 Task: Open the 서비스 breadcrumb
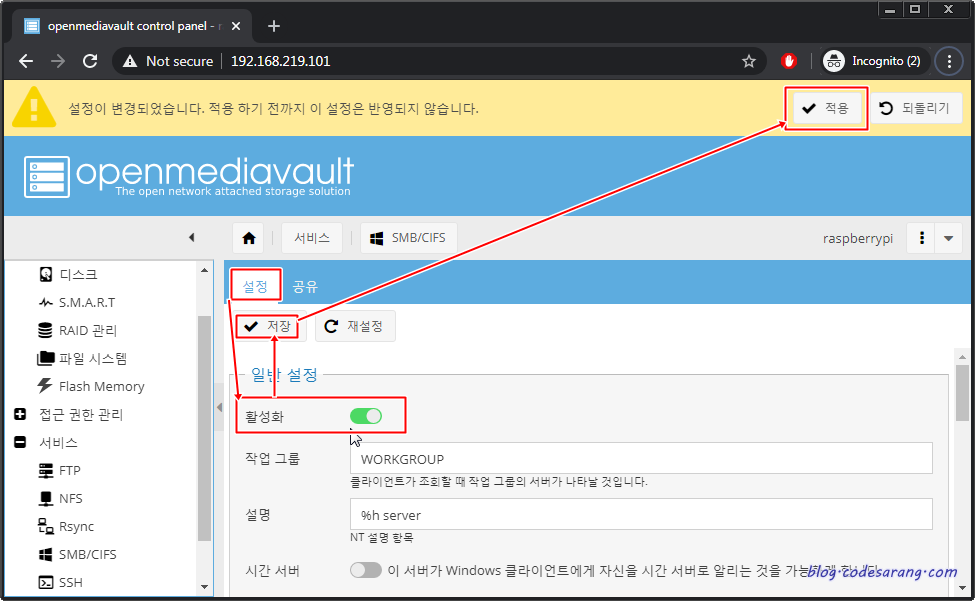click(x=312, y=238)
